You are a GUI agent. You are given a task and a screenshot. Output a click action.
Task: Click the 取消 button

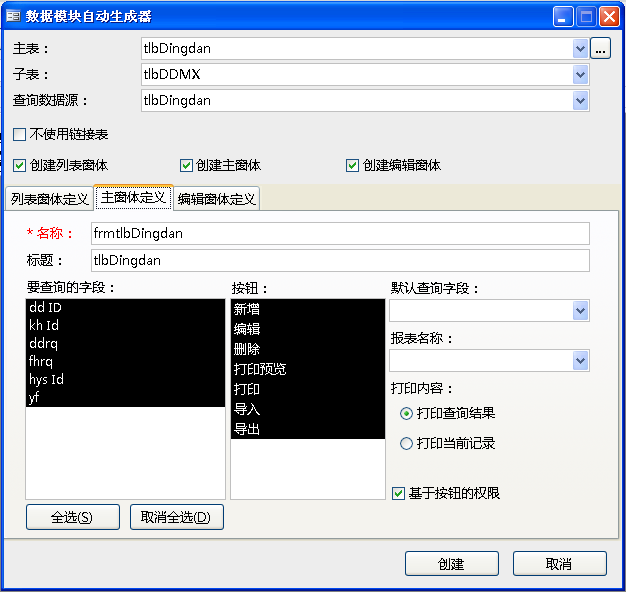[x=559, y=564]
